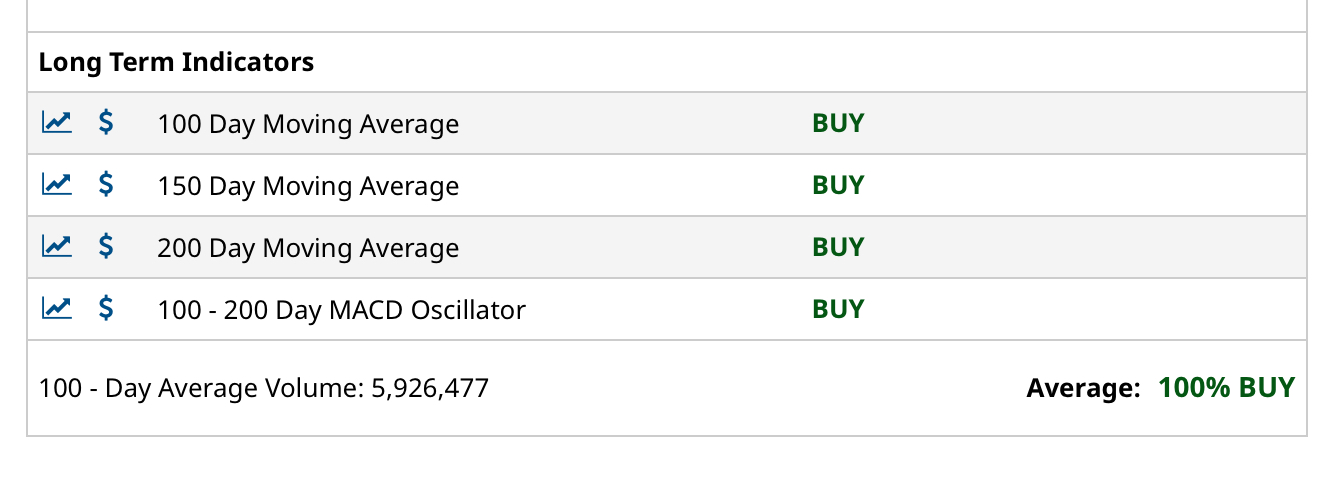Open chart icon for 200 Day Moving Average

pyautogui.click(x=56, y=247)
